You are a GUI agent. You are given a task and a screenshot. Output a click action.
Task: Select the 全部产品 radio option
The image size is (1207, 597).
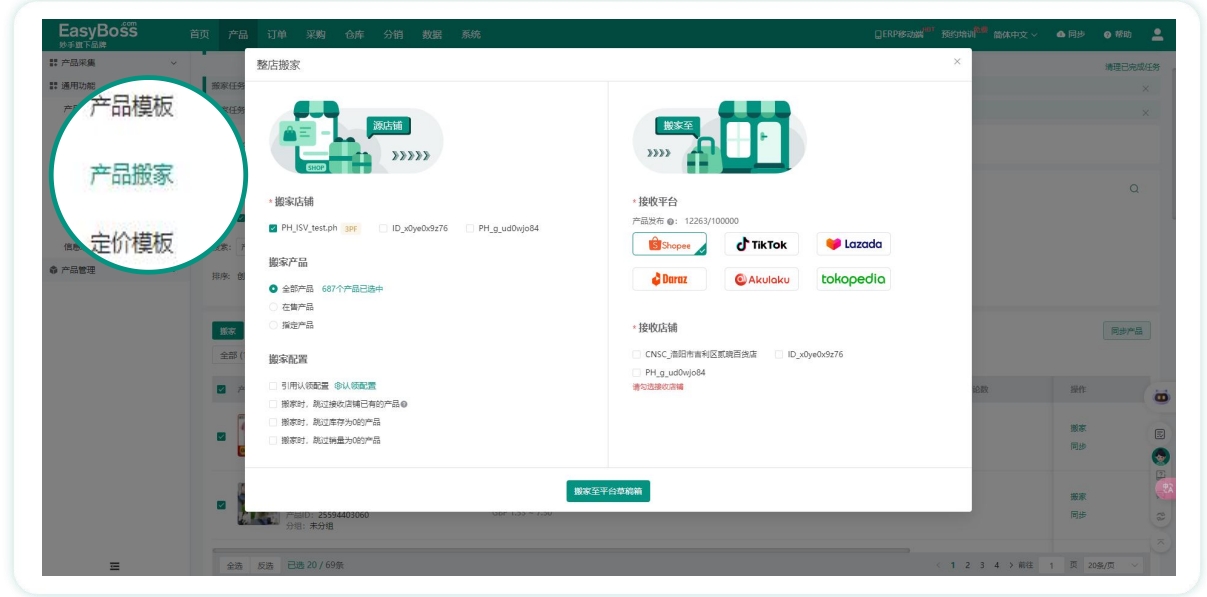(273, 289)
